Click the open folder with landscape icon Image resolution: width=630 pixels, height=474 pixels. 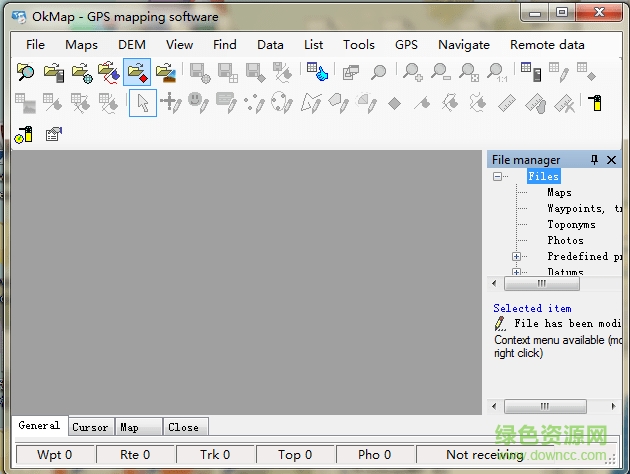[165, 72]
